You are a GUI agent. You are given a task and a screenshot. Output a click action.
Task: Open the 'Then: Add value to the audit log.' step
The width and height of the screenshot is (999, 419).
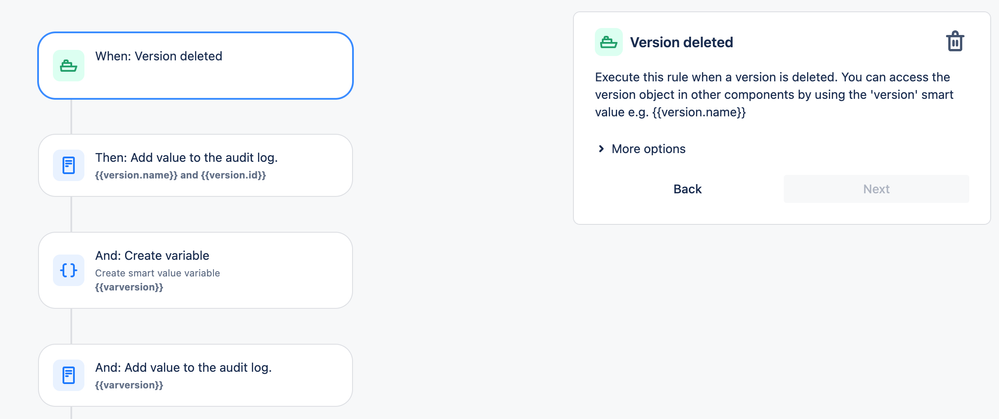(186, 157)
